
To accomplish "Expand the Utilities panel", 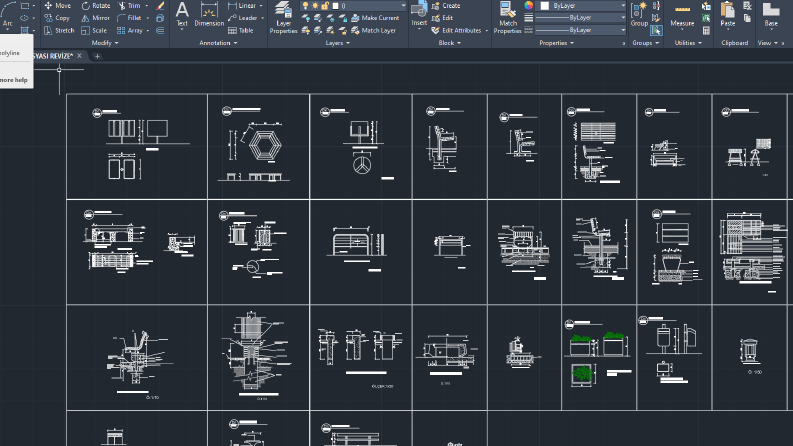I will [x=688, y=43].
